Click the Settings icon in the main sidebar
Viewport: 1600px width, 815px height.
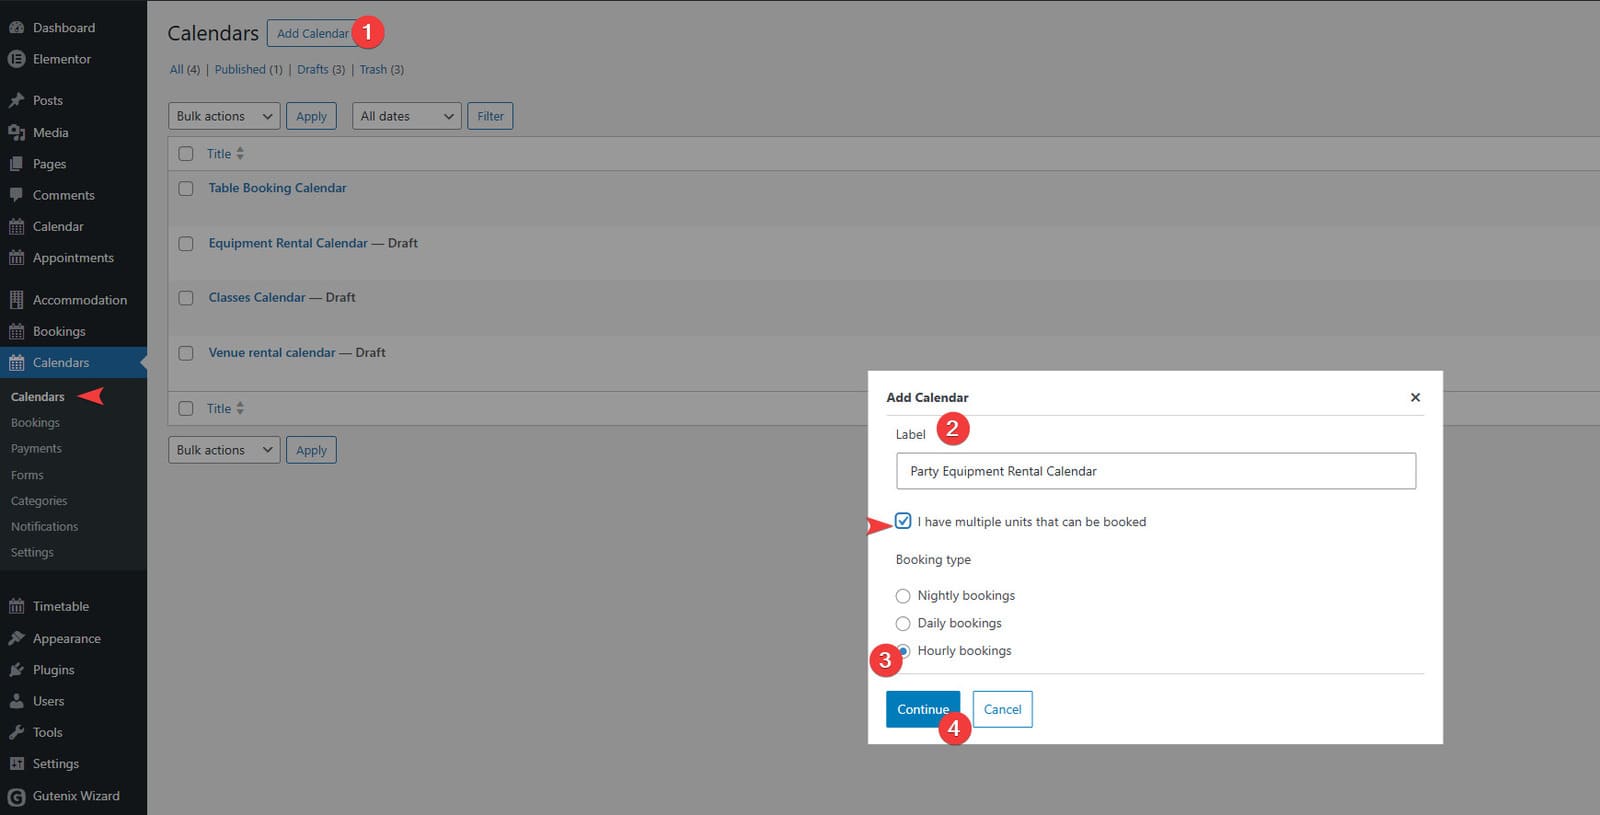pos(16,764)
